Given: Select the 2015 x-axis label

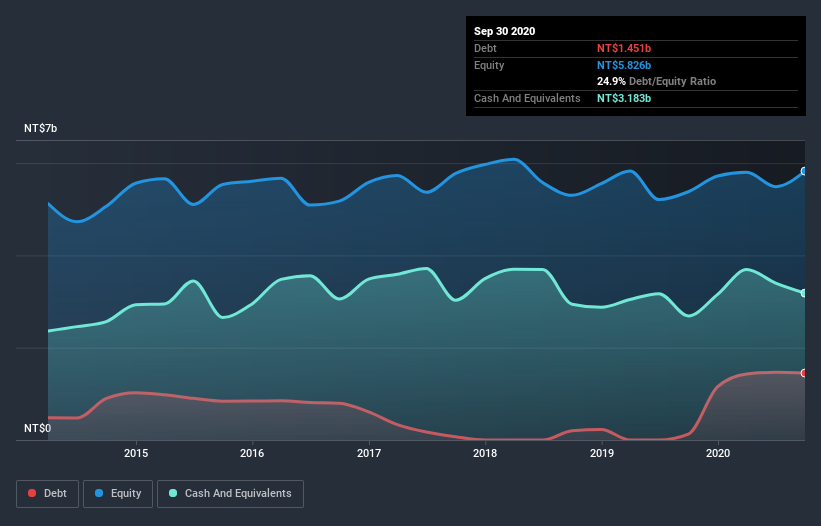Looking at the screenshot, I should coord(136,453).
